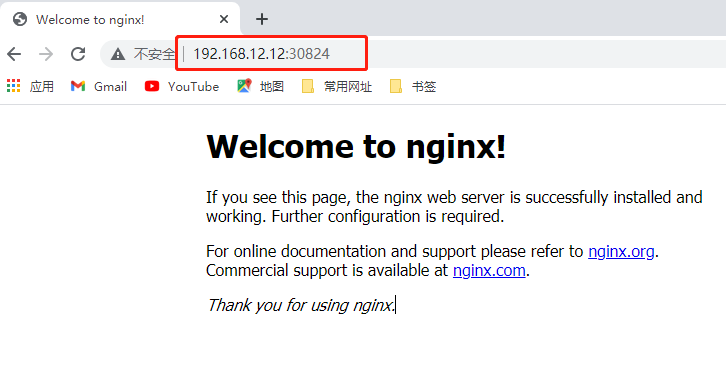Click the not-secure warning triangle icon

click(x=118, y=54)
